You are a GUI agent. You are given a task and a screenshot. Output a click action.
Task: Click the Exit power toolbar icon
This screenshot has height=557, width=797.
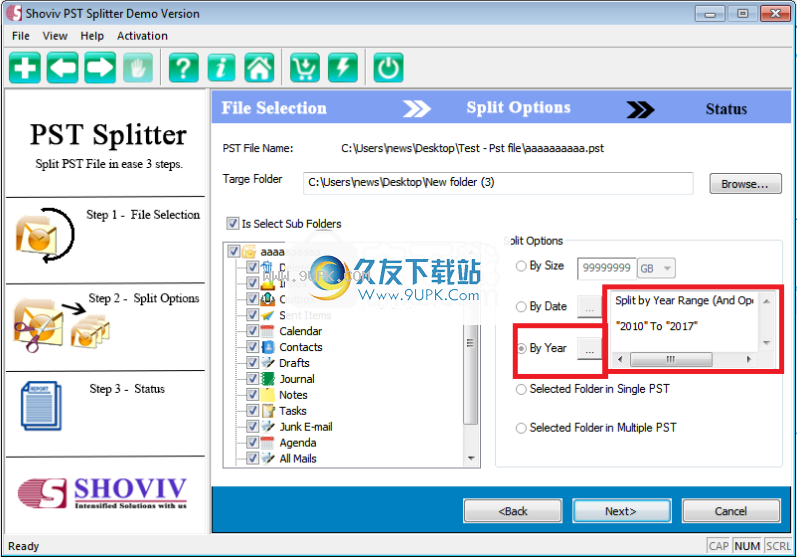pyautogui.click(x=388, y=67)
